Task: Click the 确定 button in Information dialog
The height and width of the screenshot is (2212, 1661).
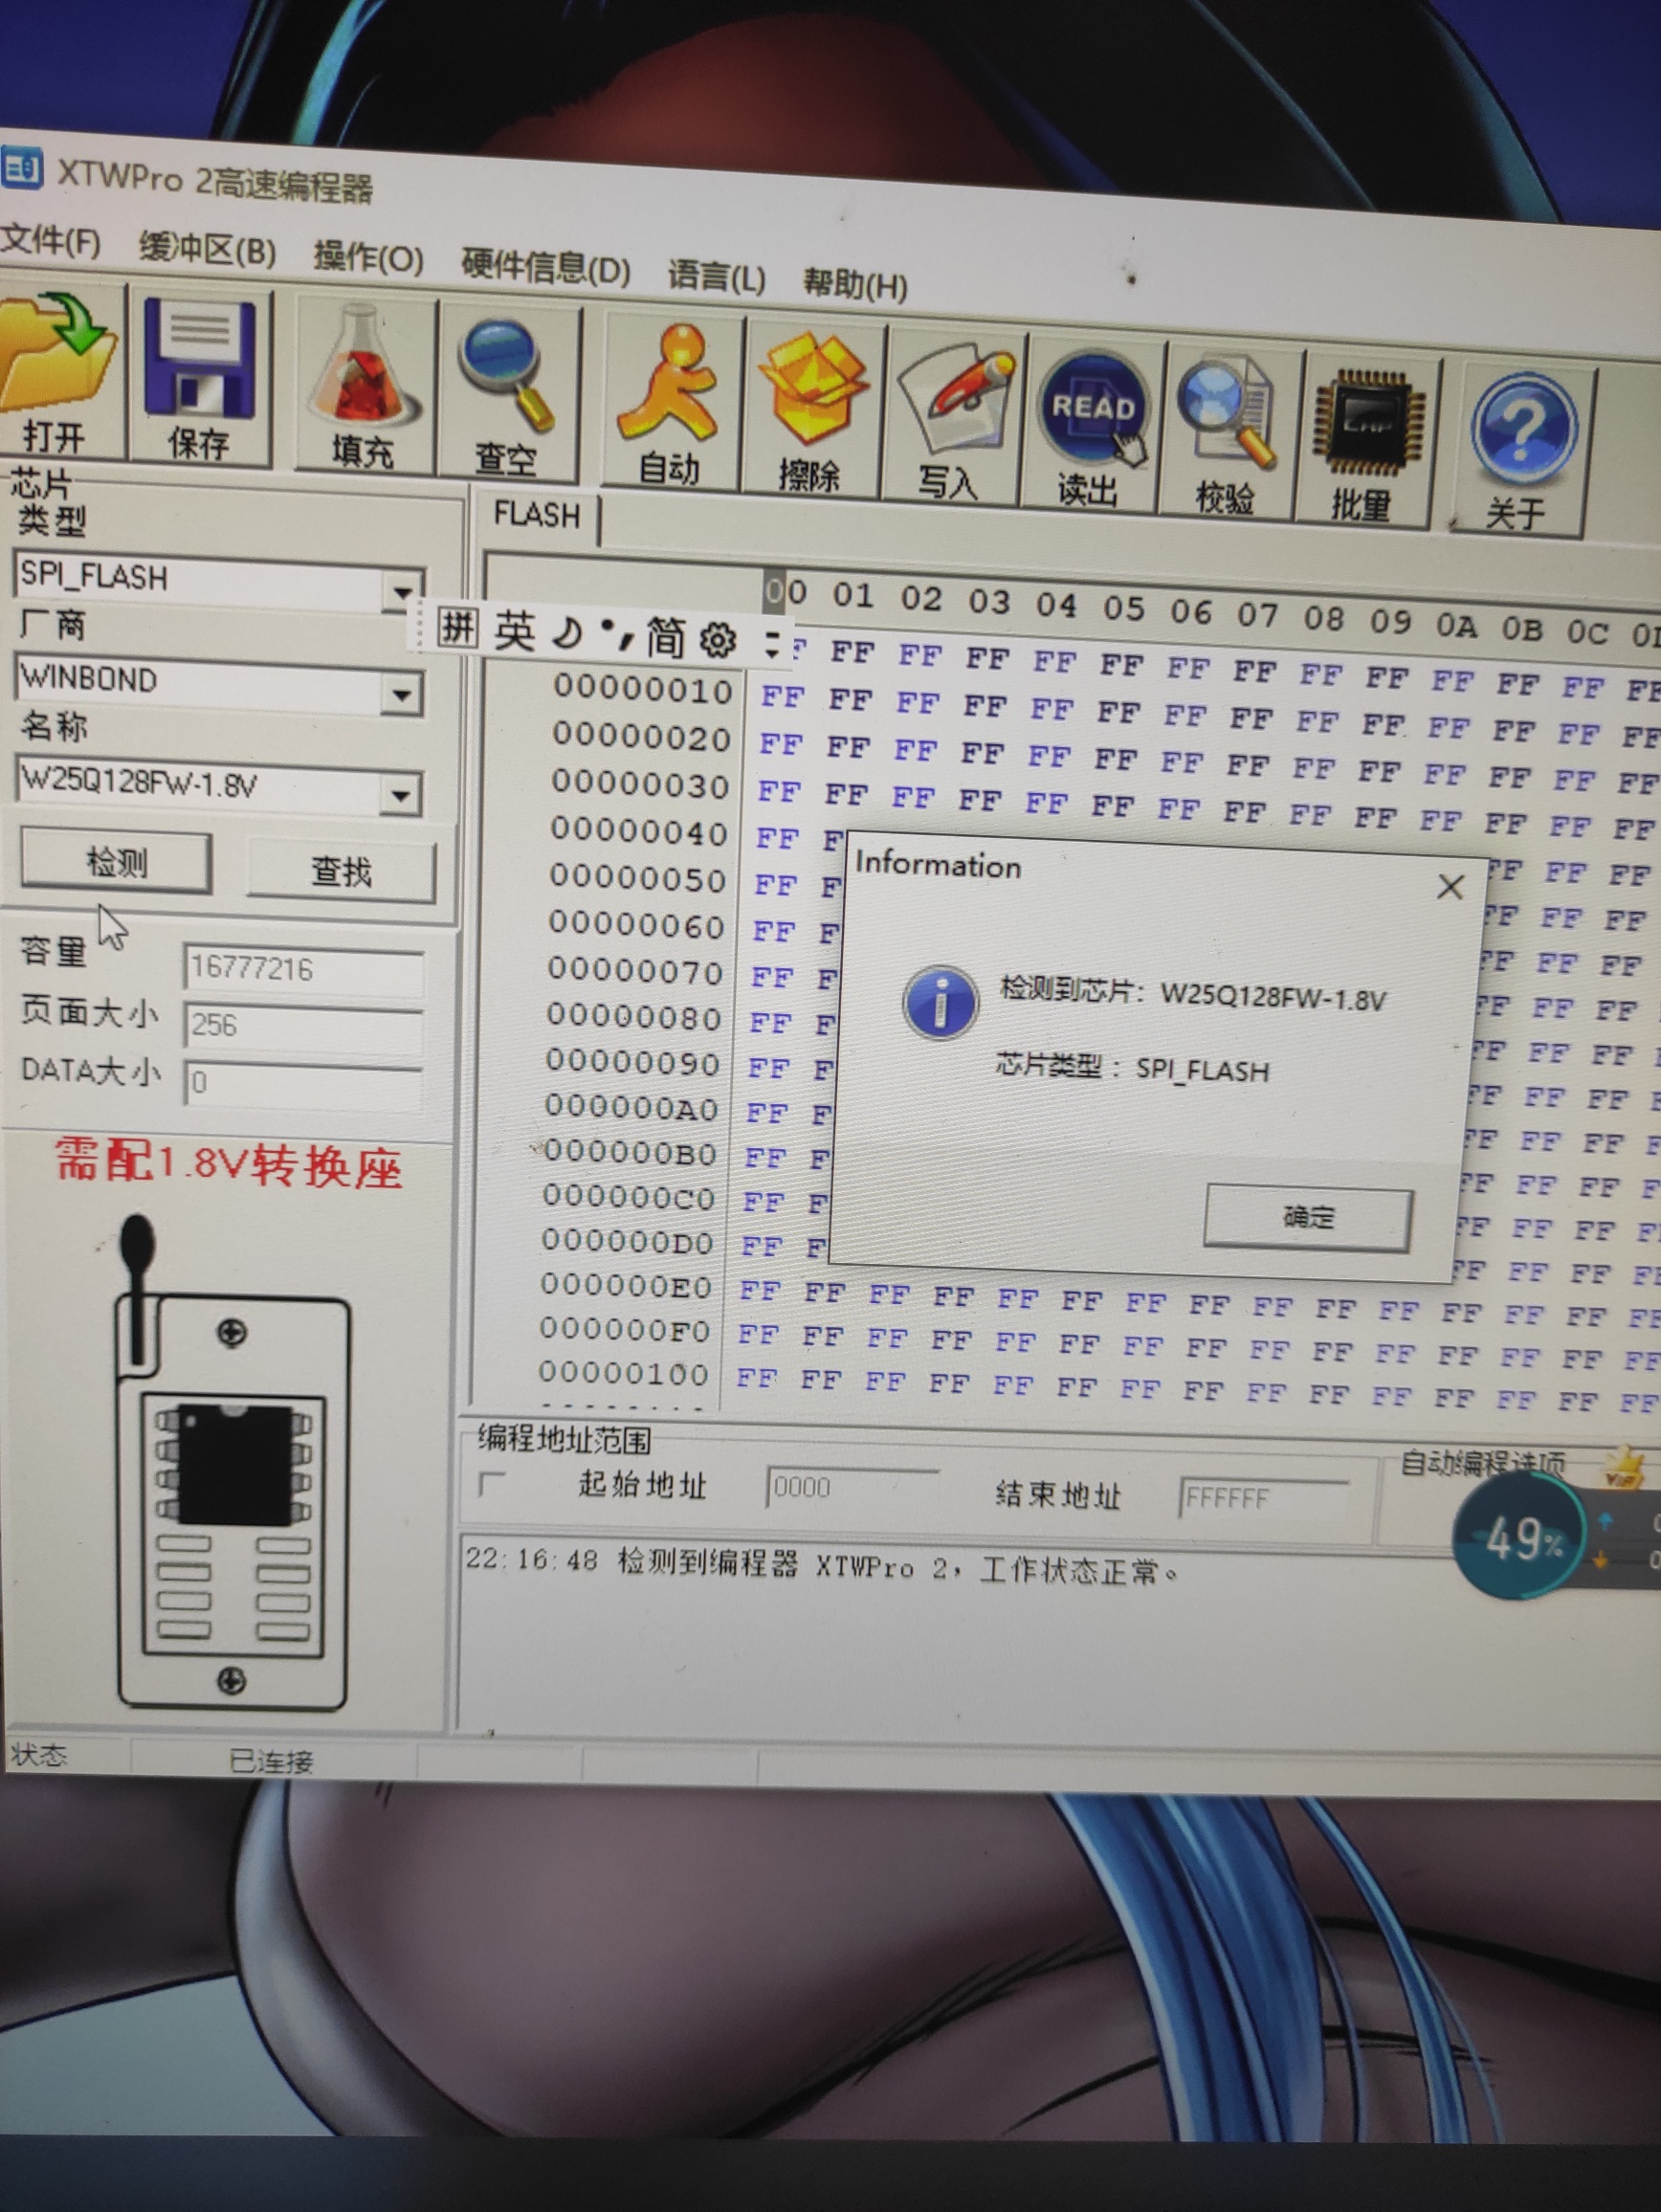Action: pyautogui.click(x=1308, y=1217)
